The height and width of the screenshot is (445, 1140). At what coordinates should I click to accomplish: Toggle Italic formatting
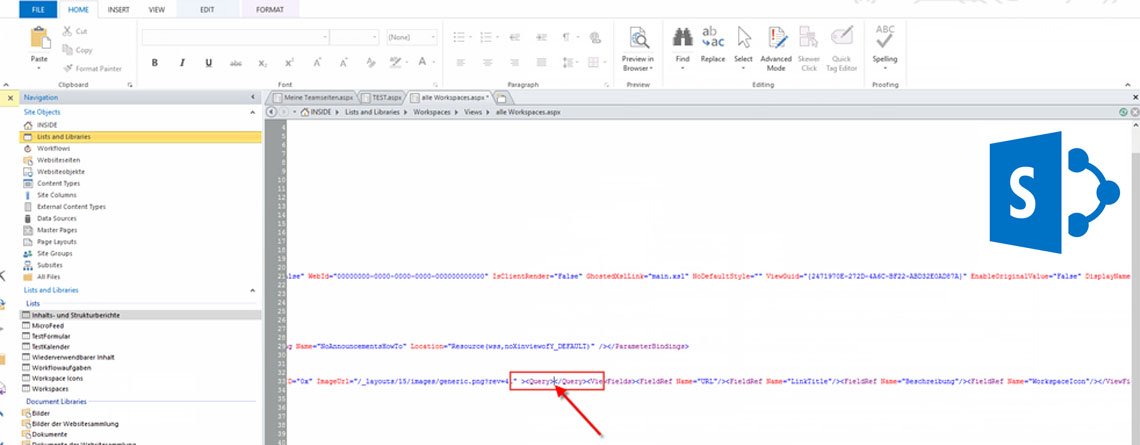[x=182, y=63]
